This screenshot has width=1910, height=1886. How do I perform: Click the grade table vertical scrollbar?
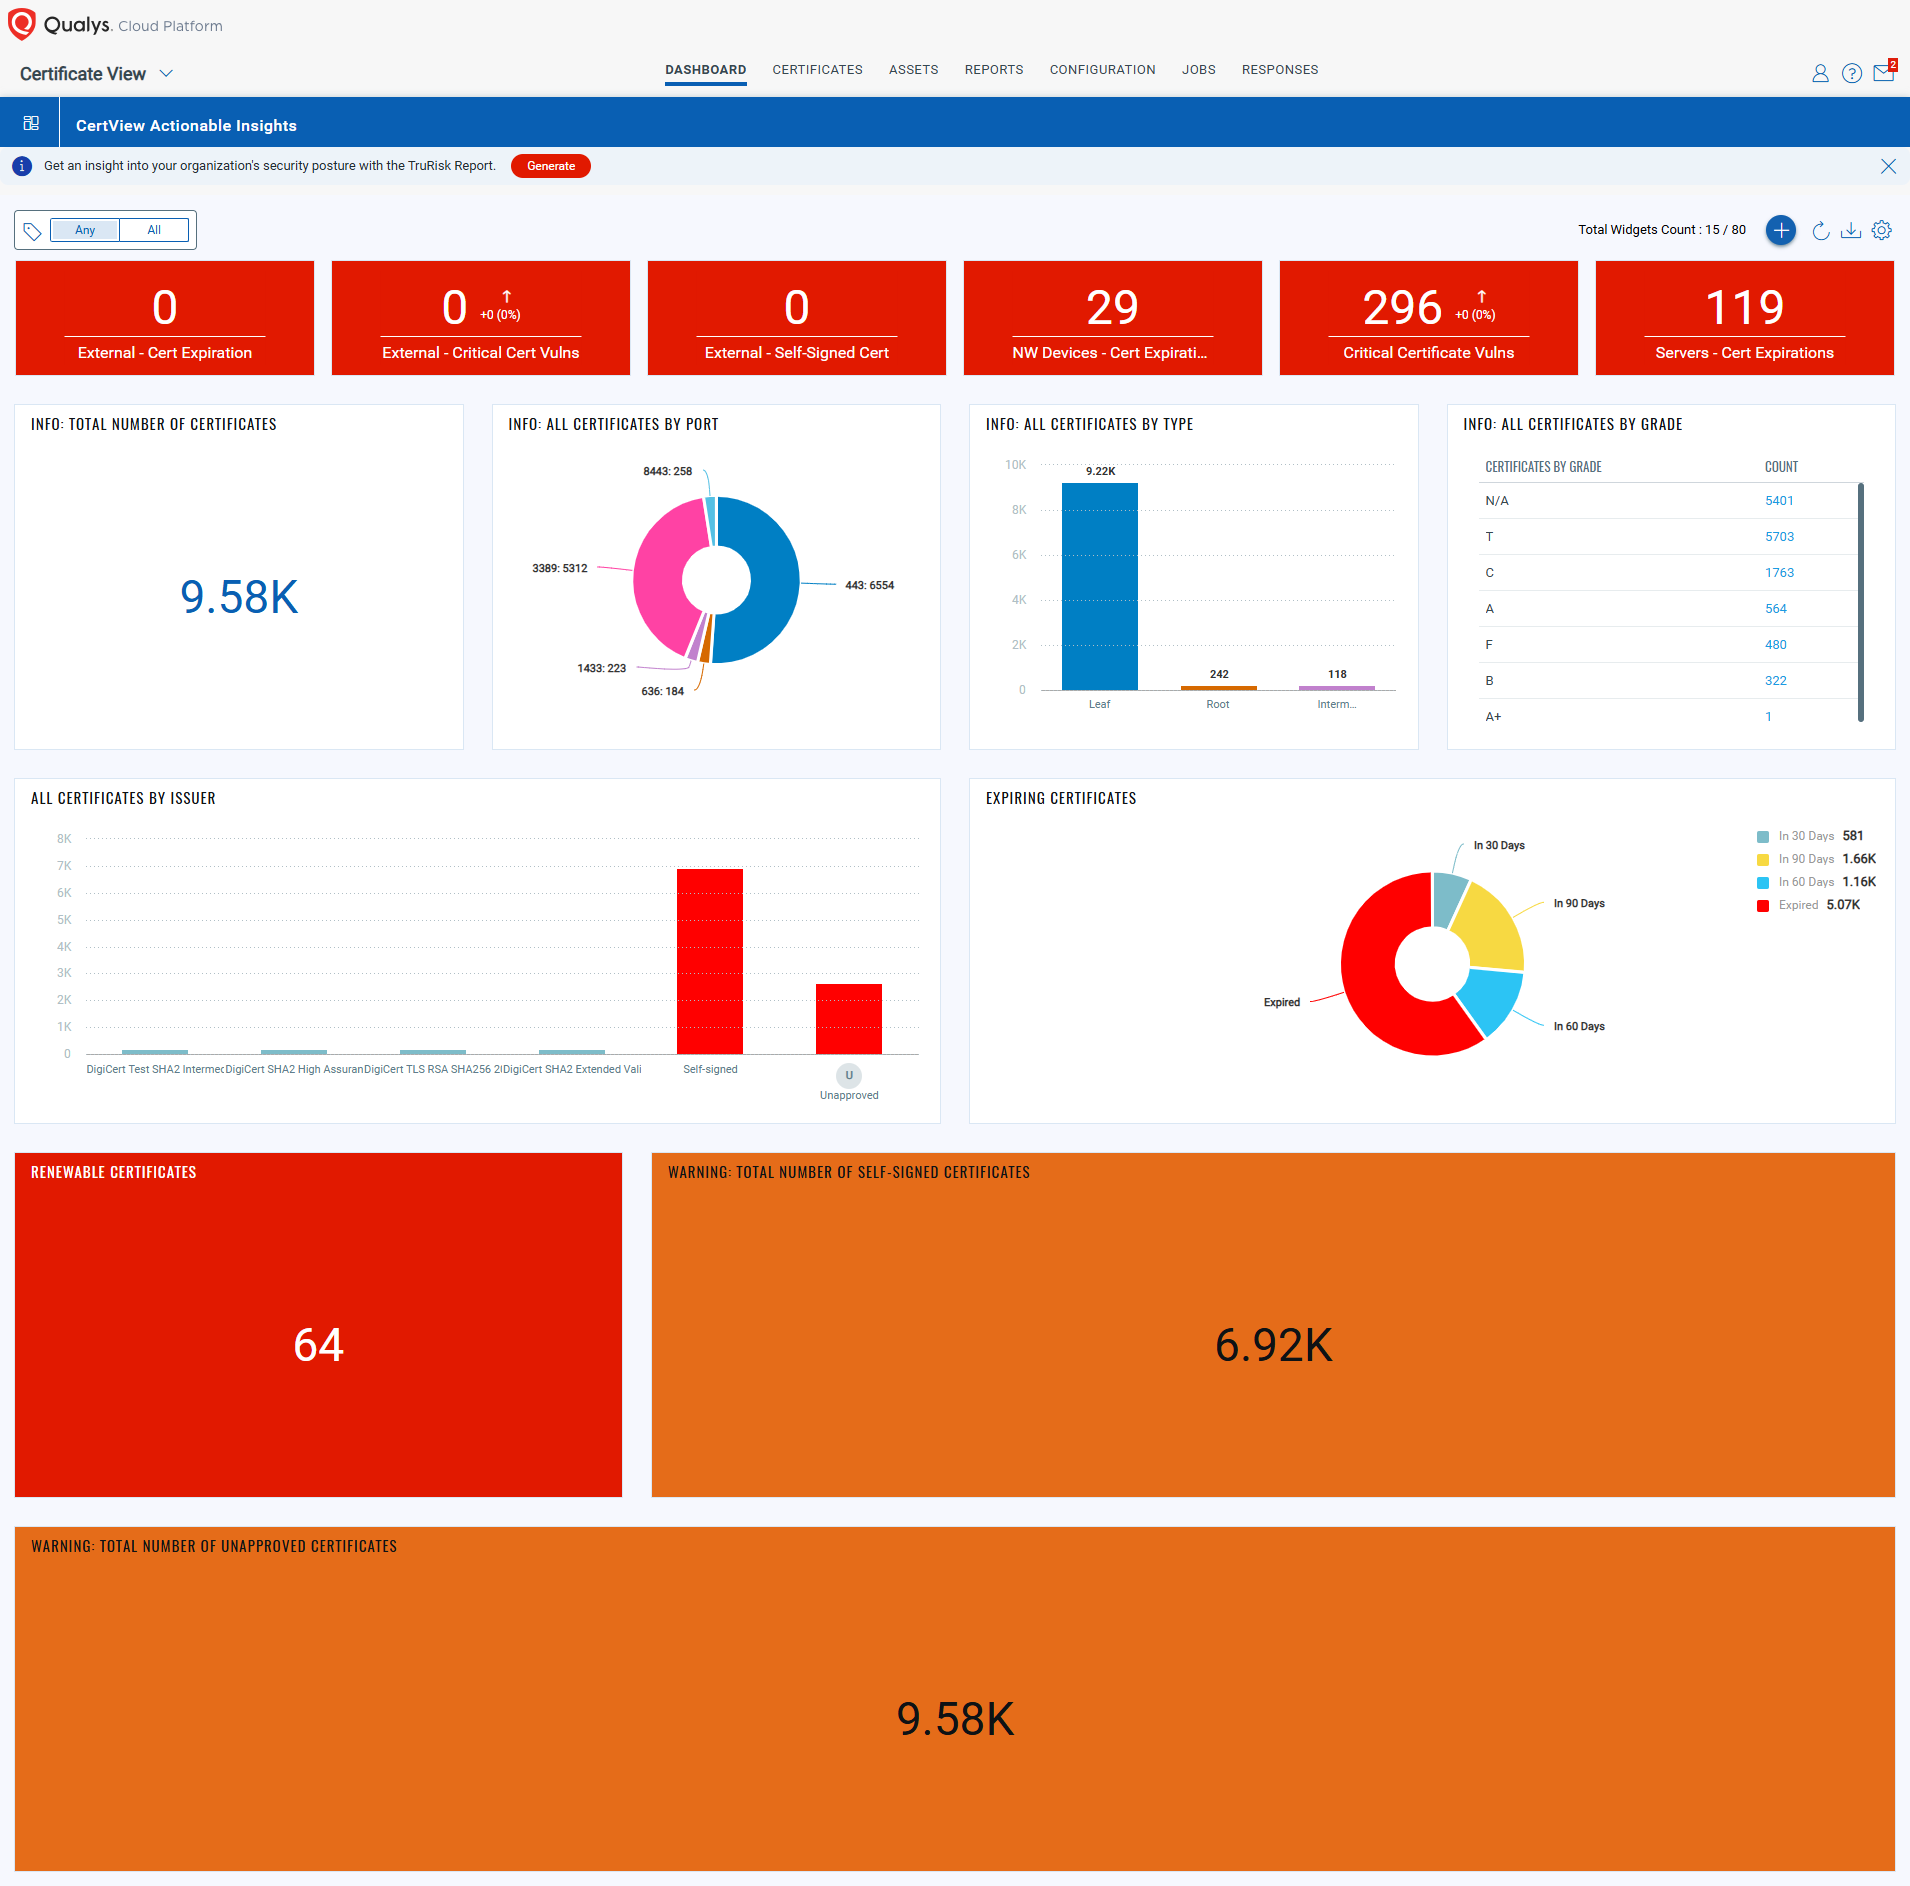click(1860, 601)
